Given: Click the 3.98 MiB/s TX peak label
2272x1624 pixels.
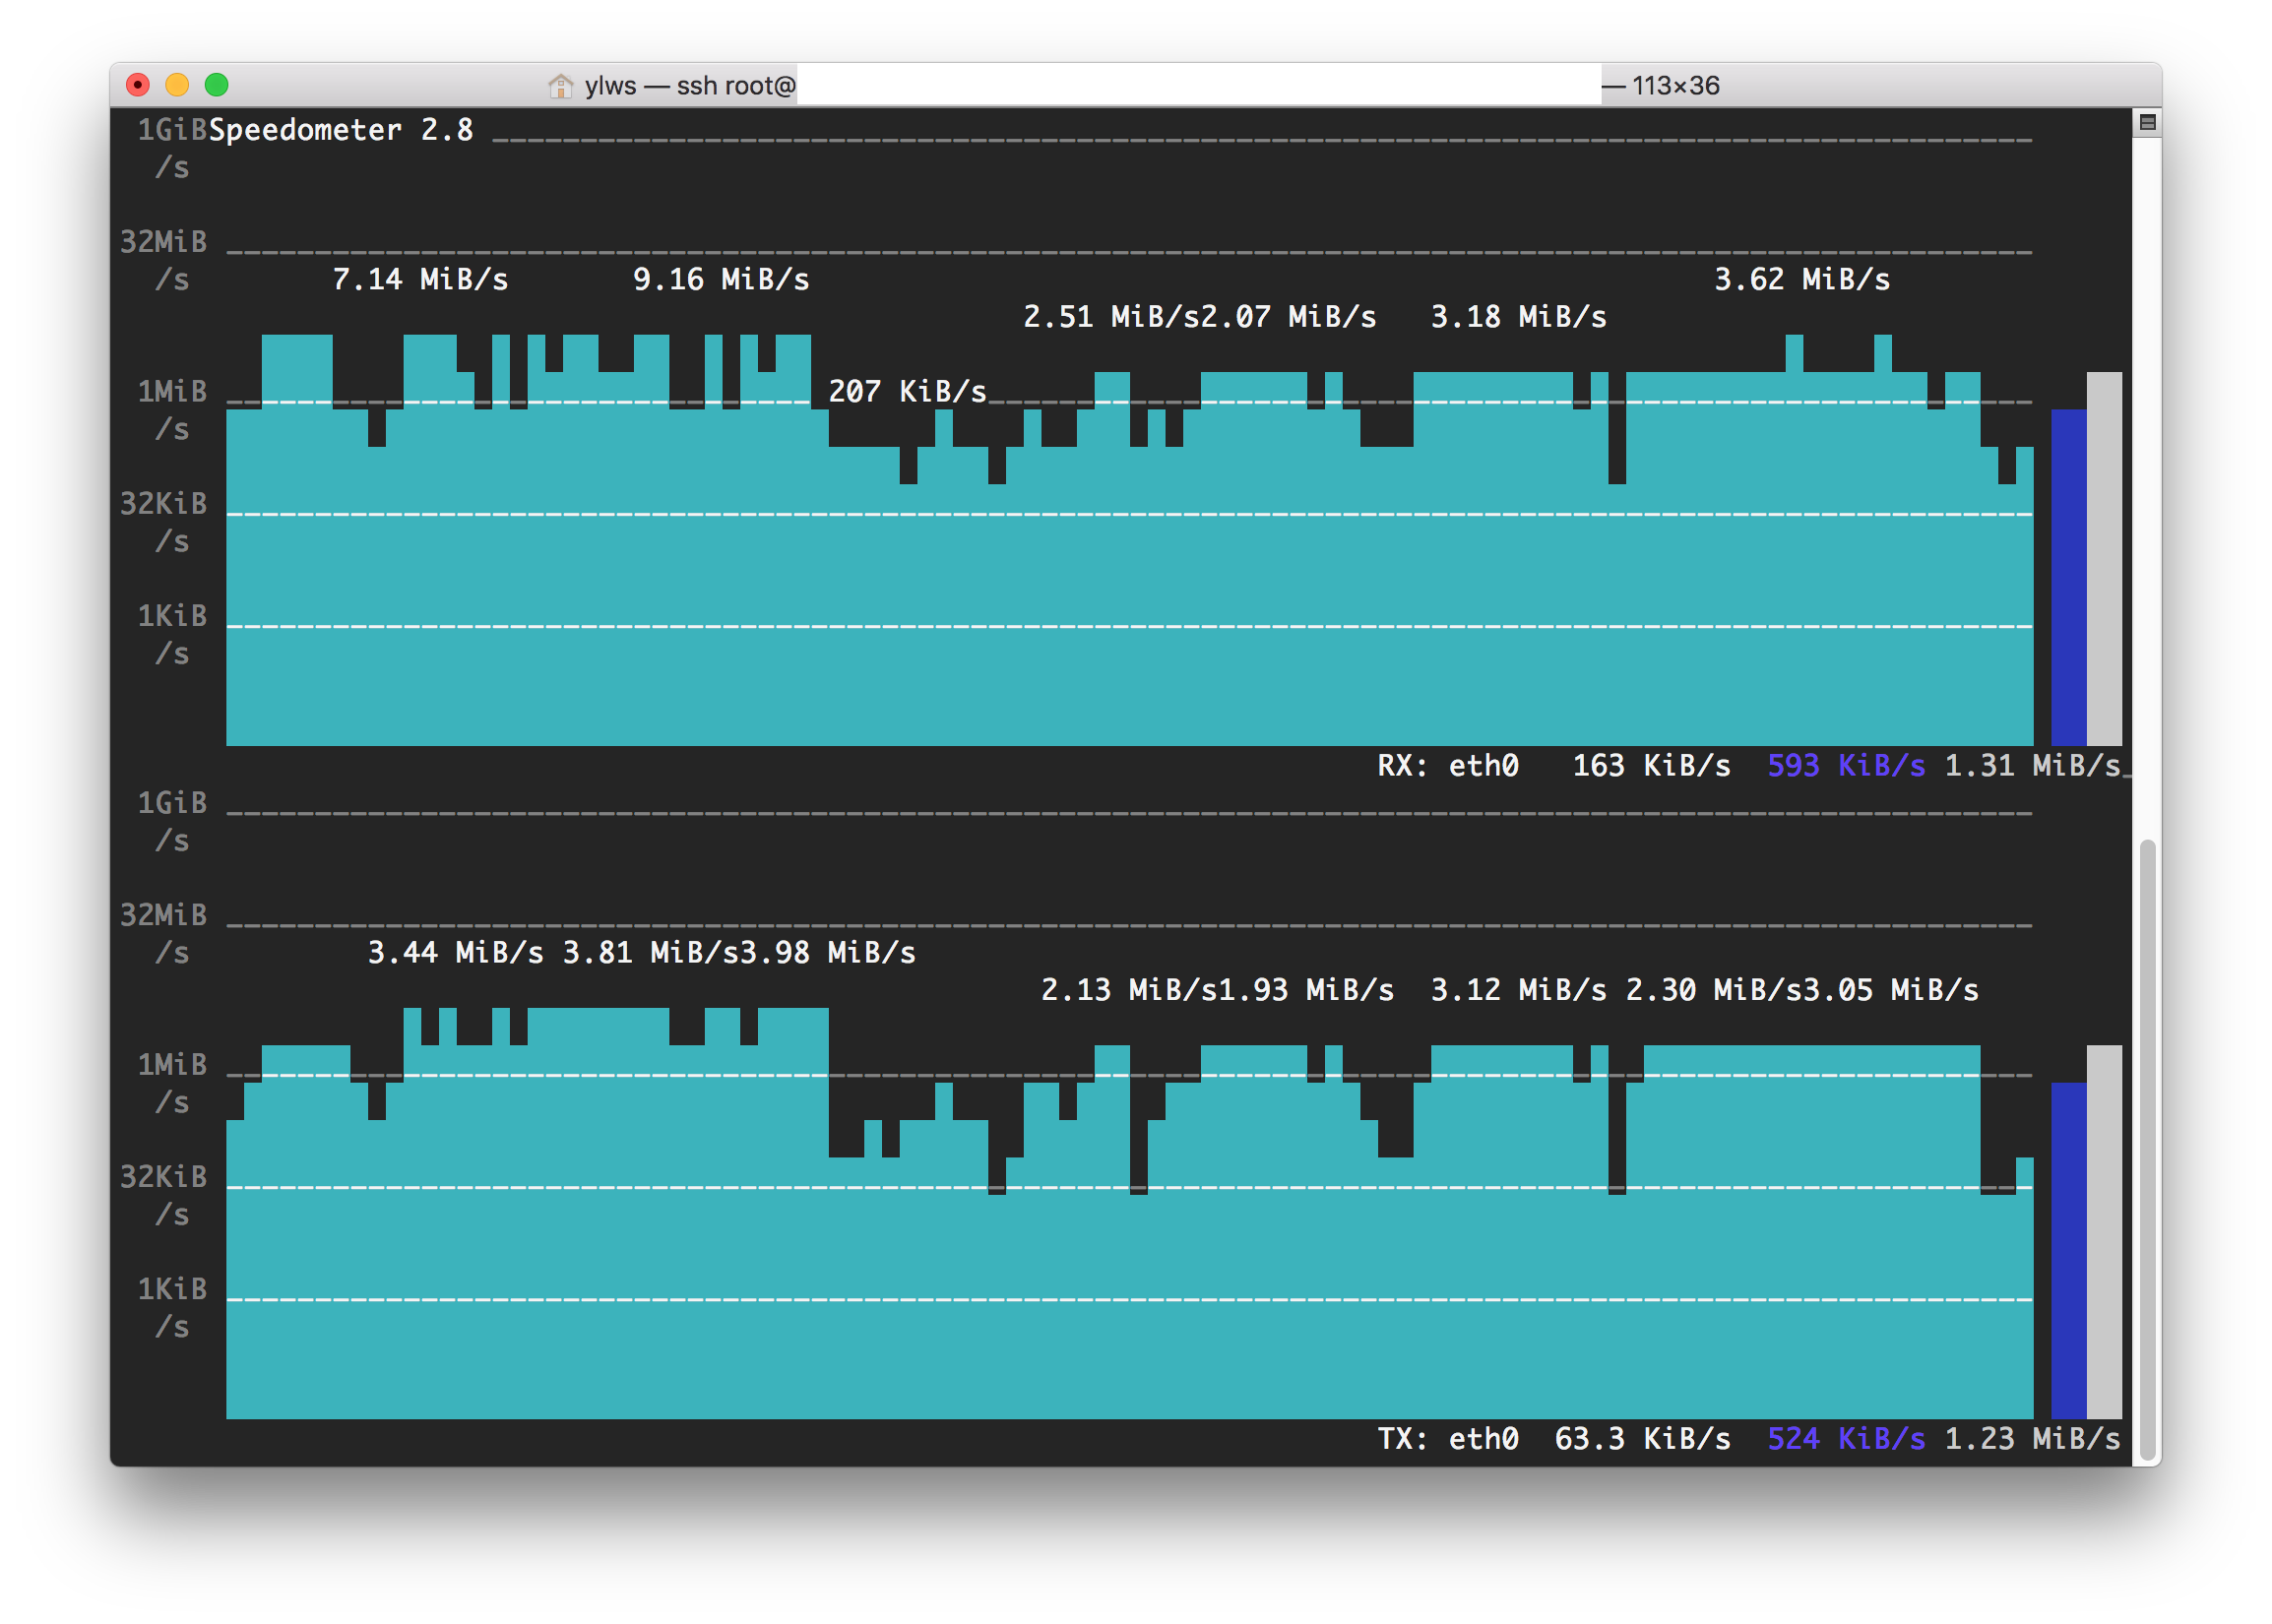Looking at the screenshot, I should click(x=827, y=953).
